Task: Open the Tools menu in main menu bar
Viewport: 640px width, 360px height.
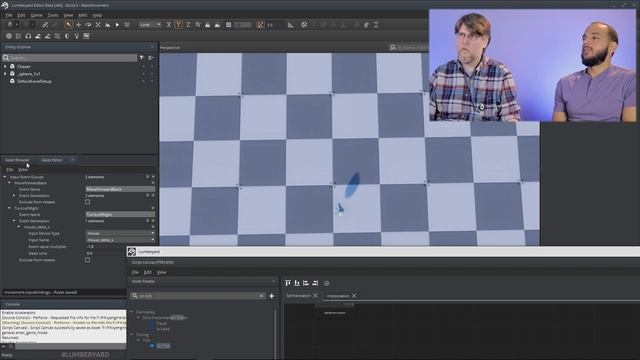Action: tap(53, 15)
